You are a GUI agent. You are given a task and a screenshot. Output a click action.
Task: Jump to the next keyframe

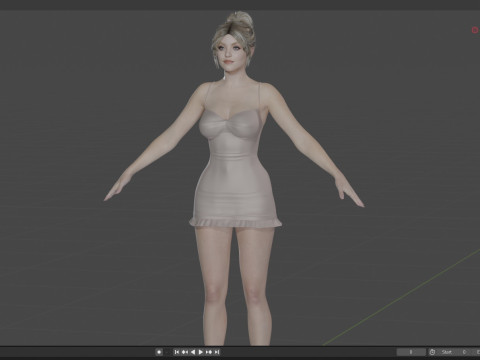(x=209, y=352)
